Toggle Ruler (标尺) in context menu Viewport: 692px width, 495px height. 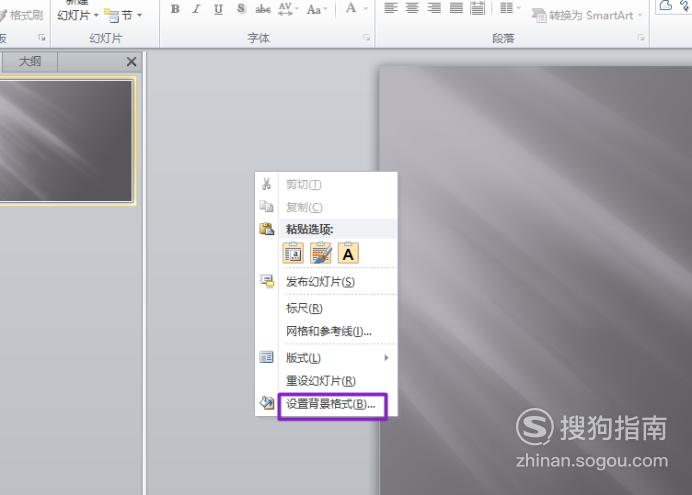327,308
